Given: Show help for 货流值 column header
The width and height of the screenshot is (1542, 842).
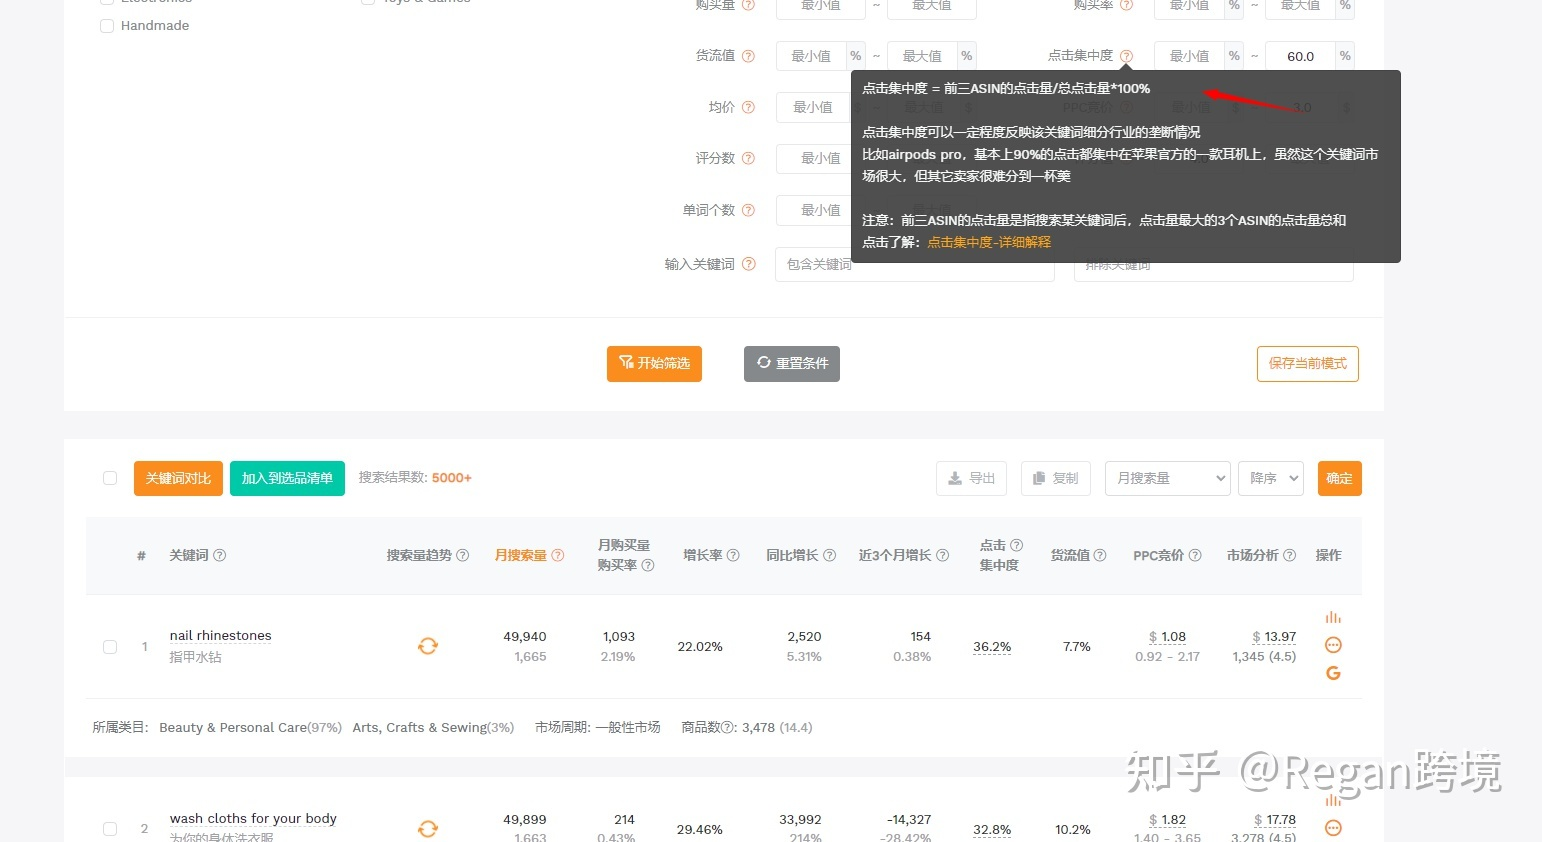Looking at the screenshot, I should pyautogui.click(x=1100, y=555).
